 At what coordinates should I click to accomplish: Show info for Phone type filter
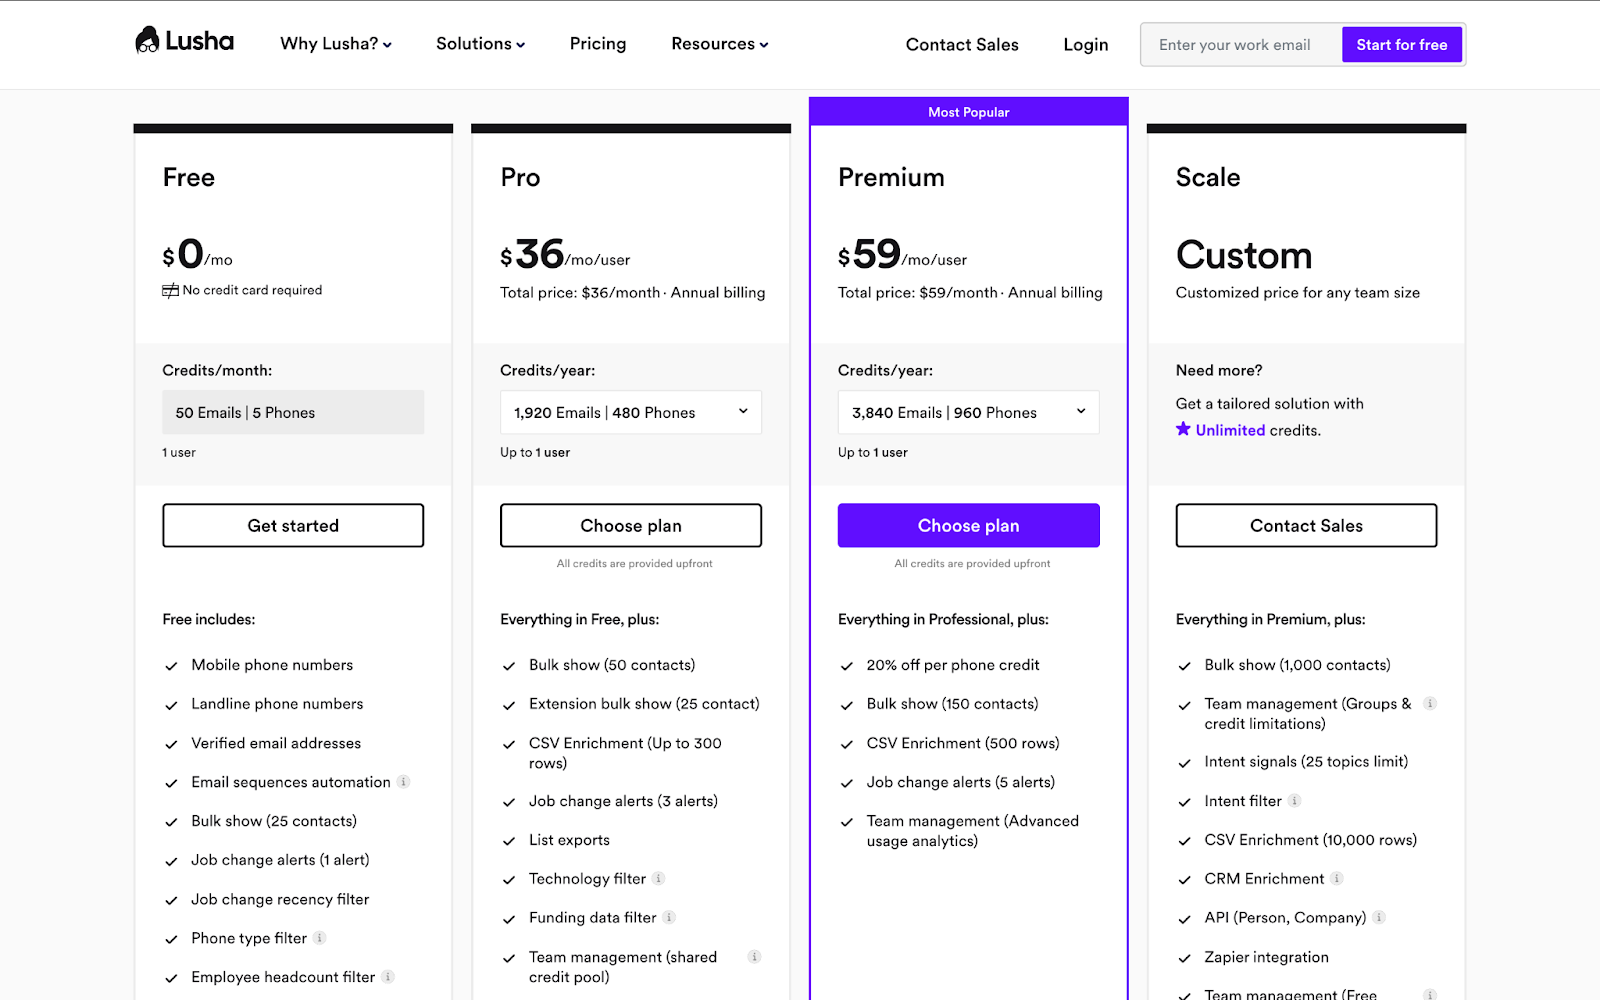click(320, 938)
